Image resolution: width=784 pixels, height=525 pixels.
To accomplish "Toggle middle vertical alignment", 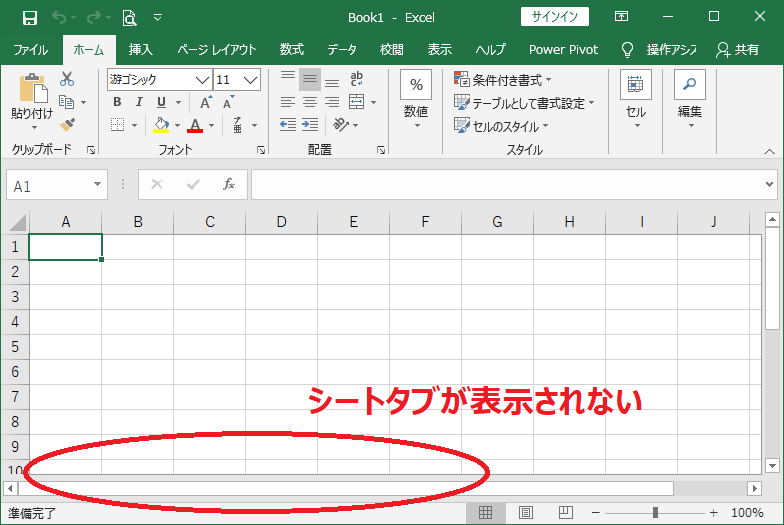I will point(310,79).
